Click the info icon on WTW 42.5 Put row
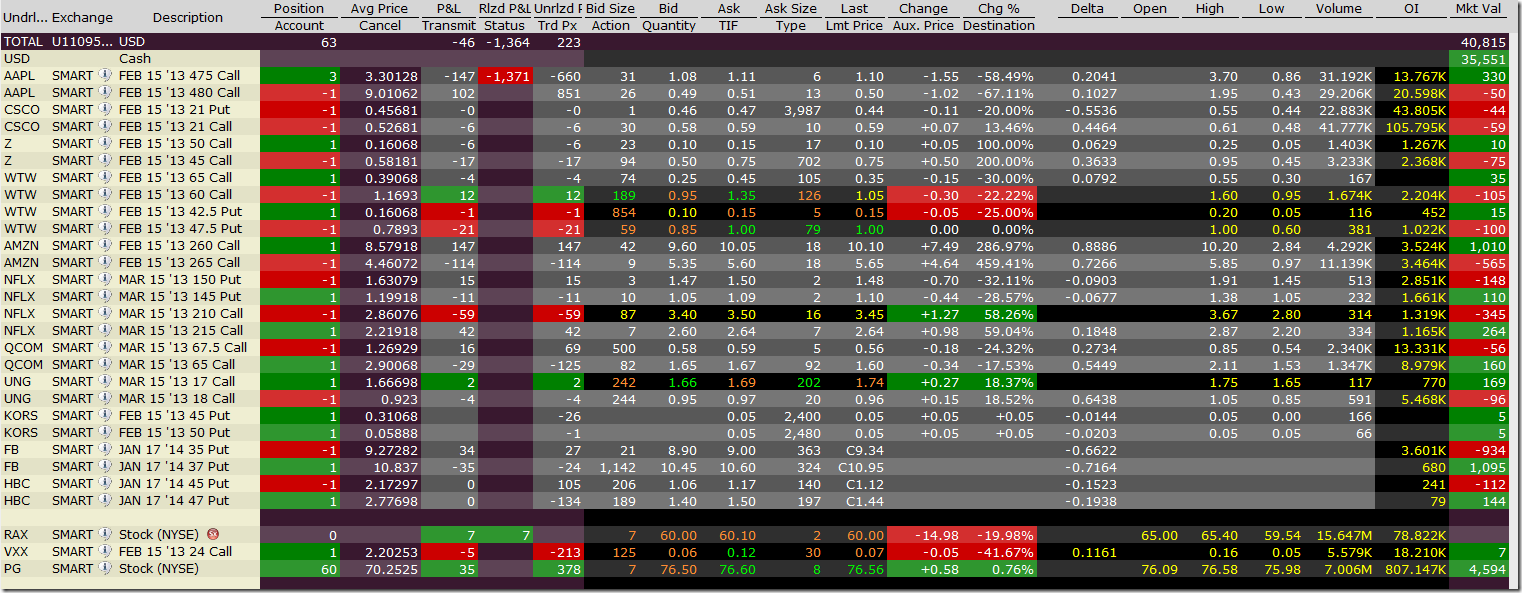The width and height of the screenshot is (1522, 593). pyautogui.click(x=105, y=212)
